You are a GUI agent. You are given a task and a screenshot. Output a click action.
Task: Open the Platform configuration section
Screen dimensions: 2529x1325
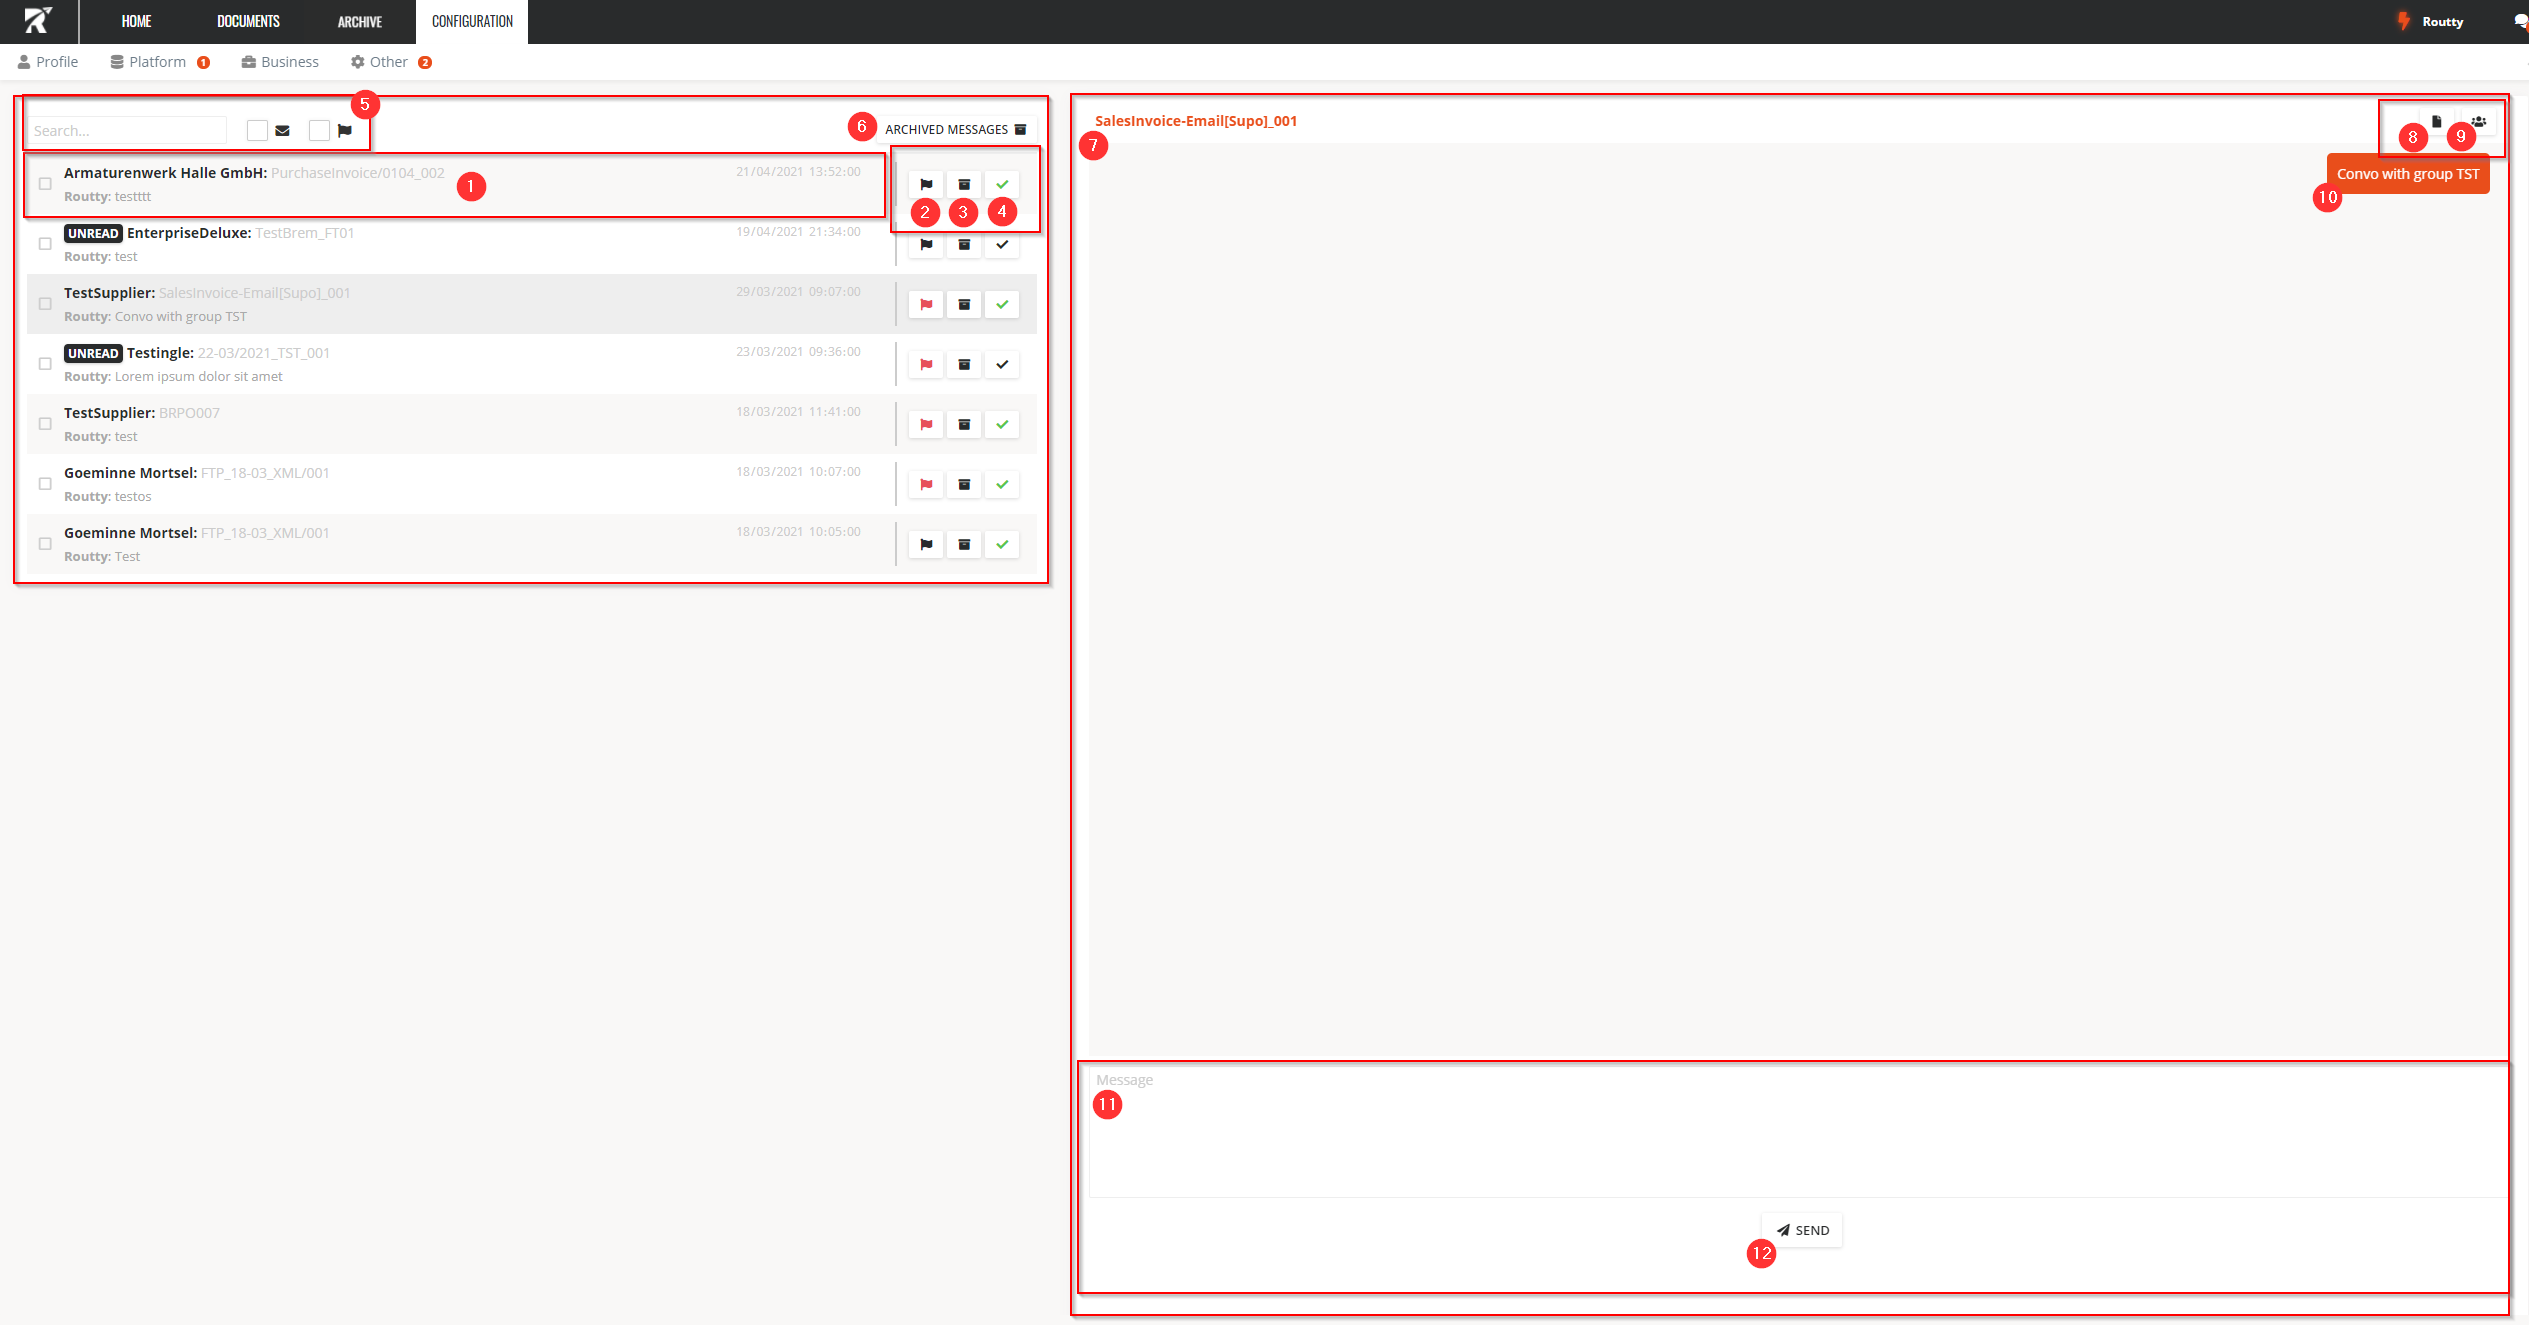[157, 62]
